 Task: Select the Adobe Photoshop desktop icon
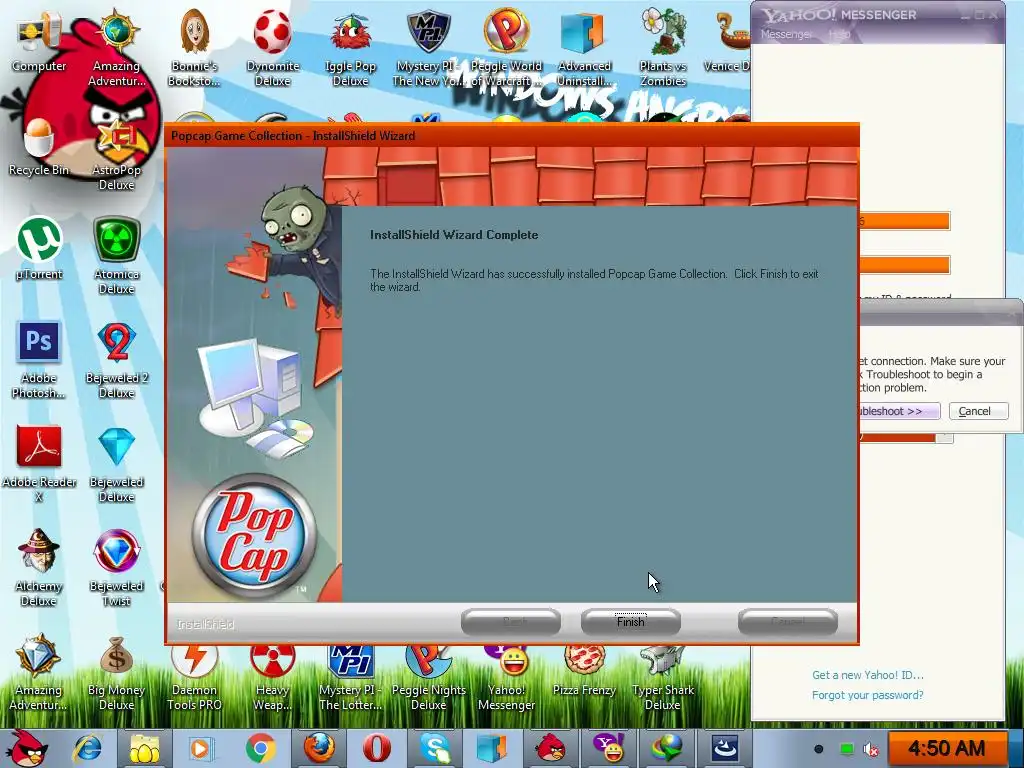(39, 360)
